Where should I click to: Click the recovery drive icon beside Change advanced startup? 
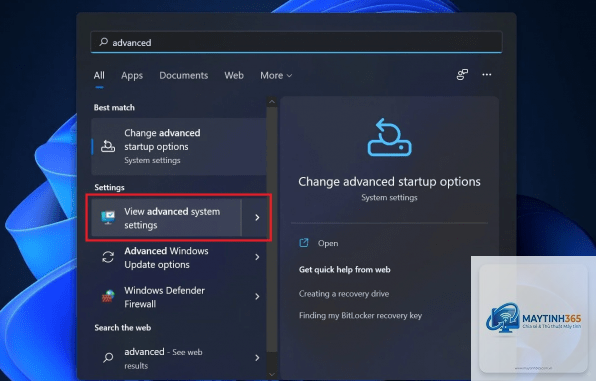click(108, 146)
